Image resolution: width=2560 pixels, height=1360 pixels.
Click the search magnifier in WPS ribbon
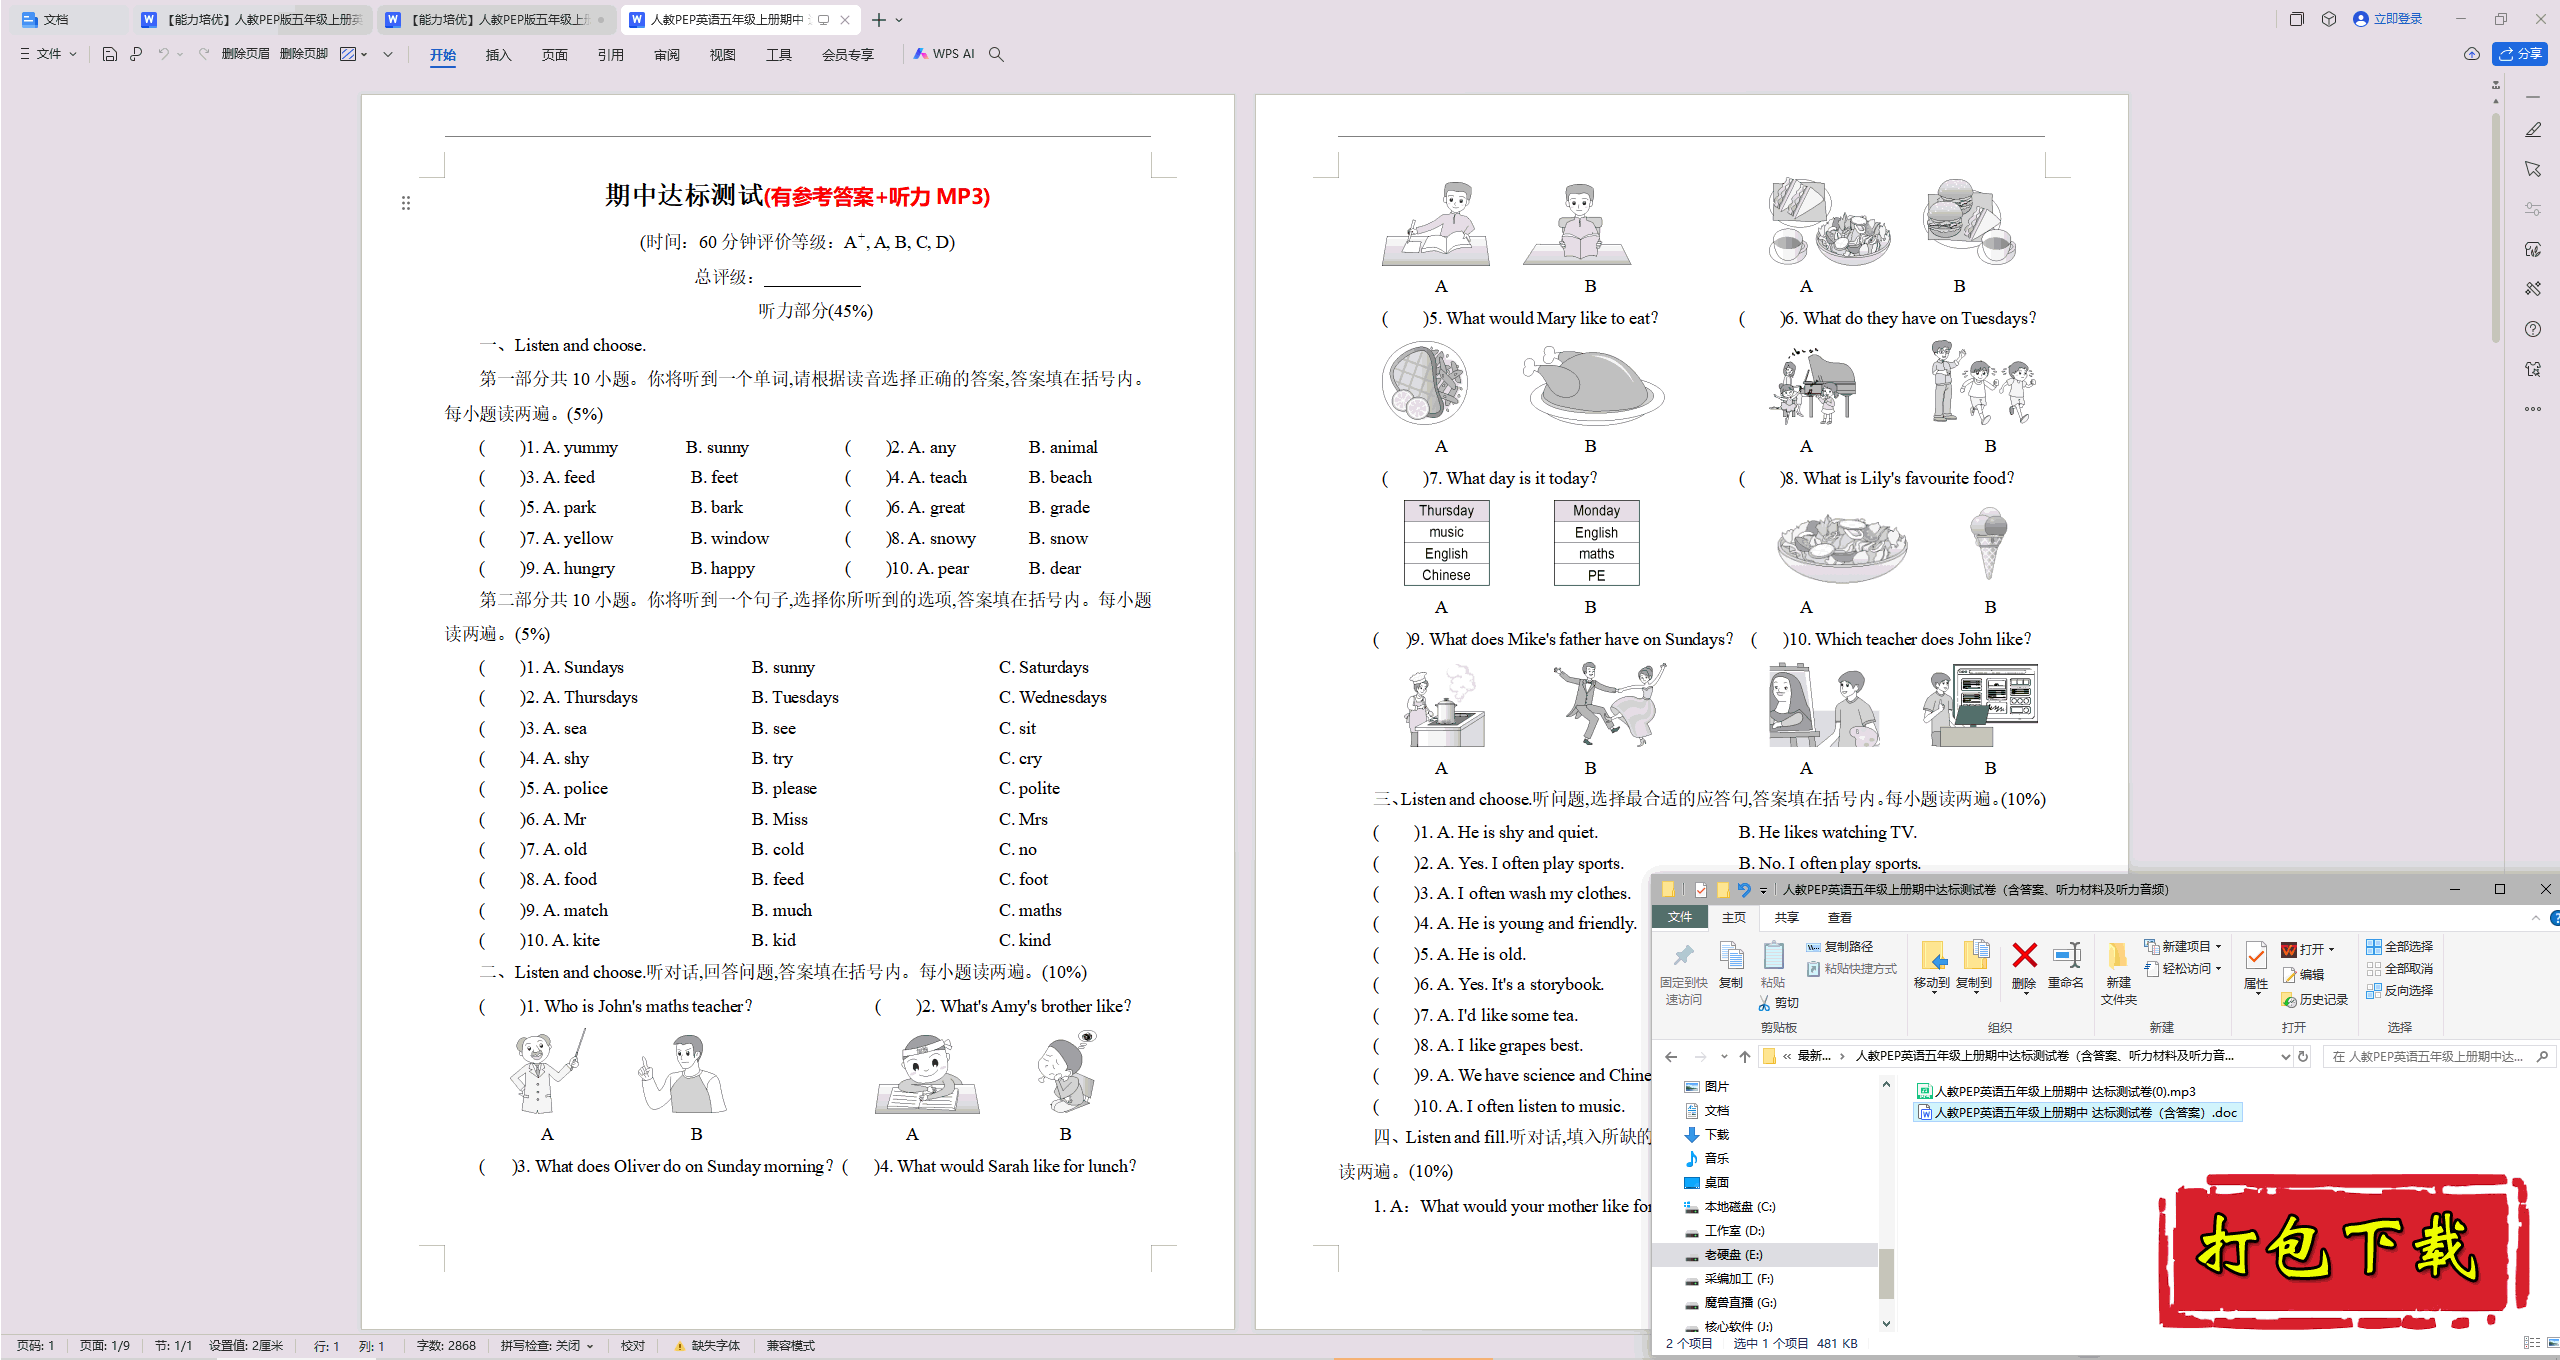pos(997,54)
